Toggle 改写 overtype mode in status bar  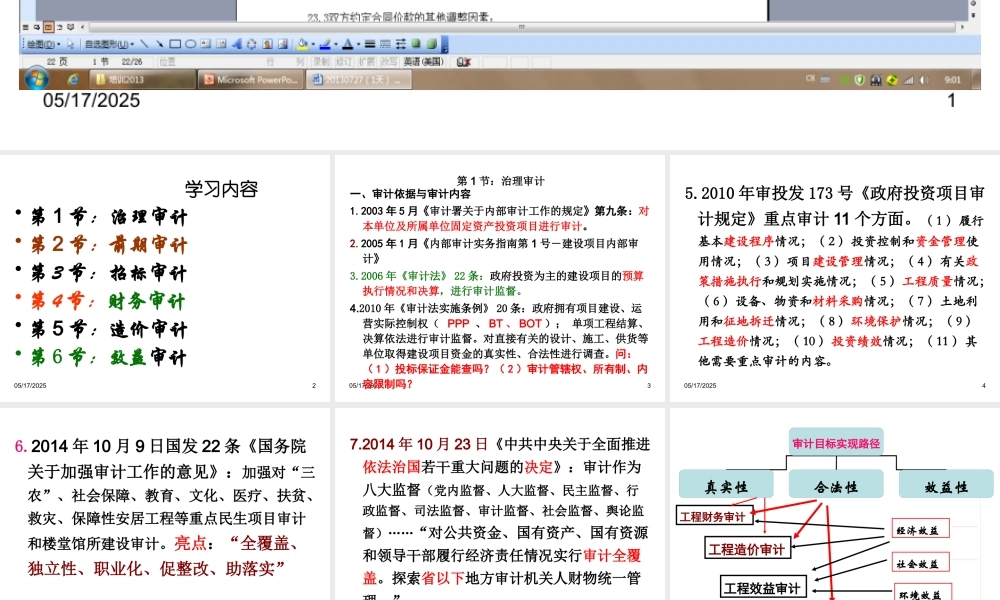(x=388, y=62)
